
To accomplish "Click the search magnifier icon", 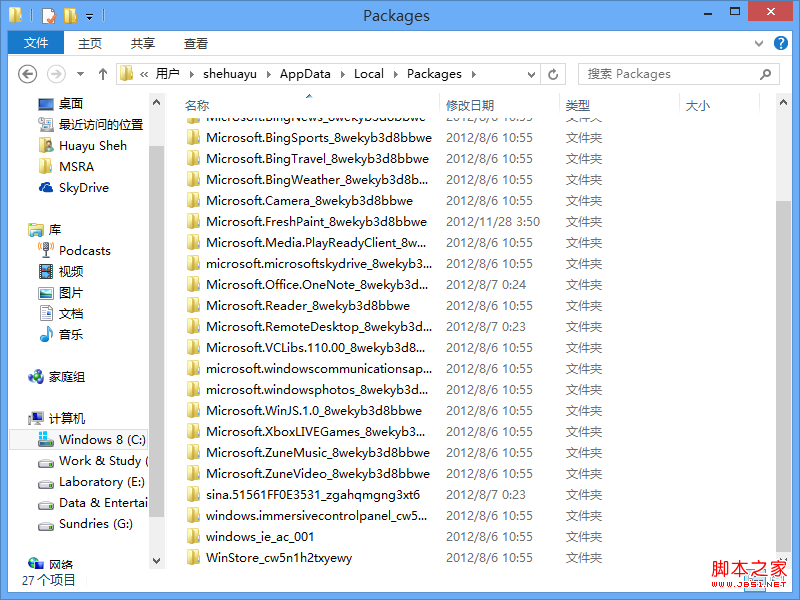I will [x=765, y=74].
